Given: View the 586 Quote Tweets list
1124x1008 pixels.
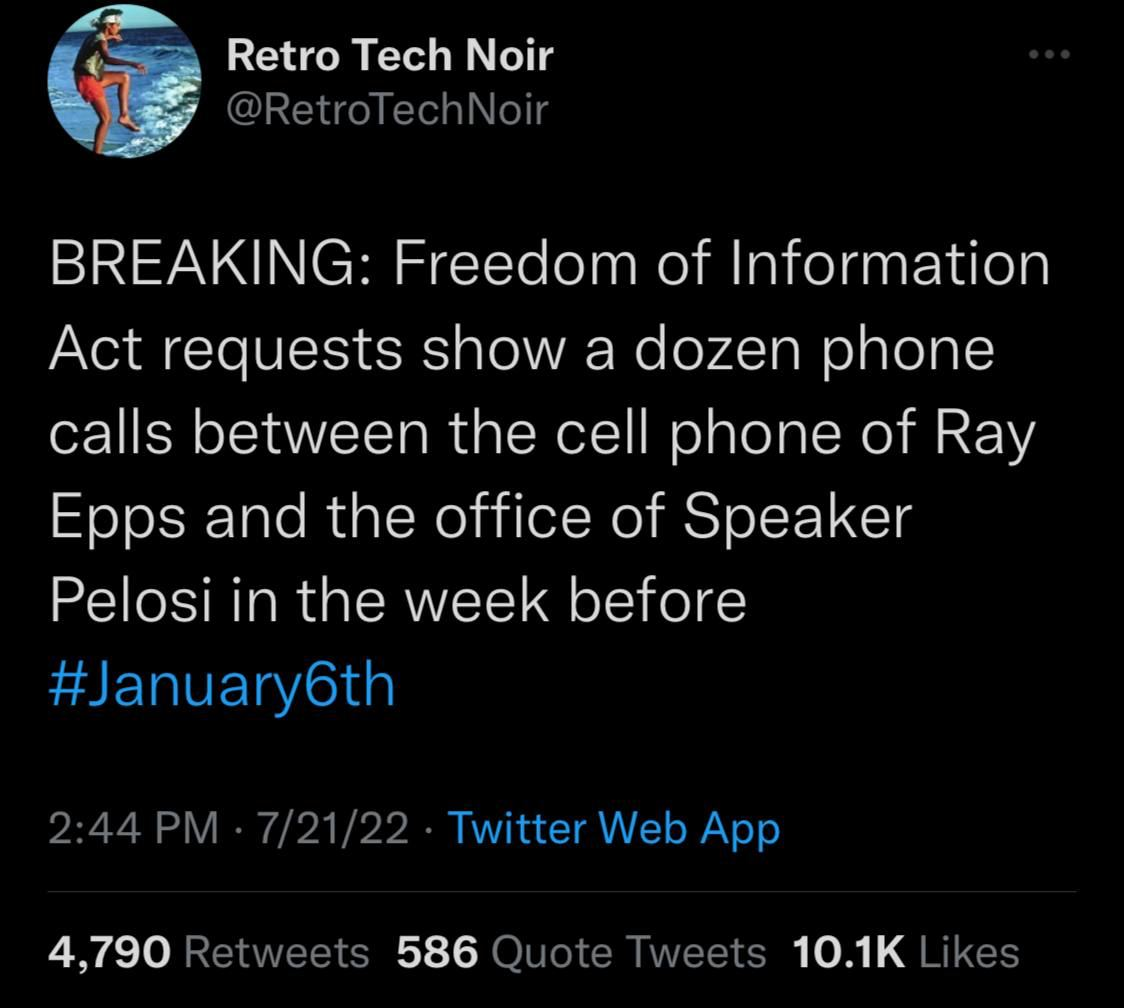Looking at the screenshot, I should pyautogui.click(x=581, y=952).
